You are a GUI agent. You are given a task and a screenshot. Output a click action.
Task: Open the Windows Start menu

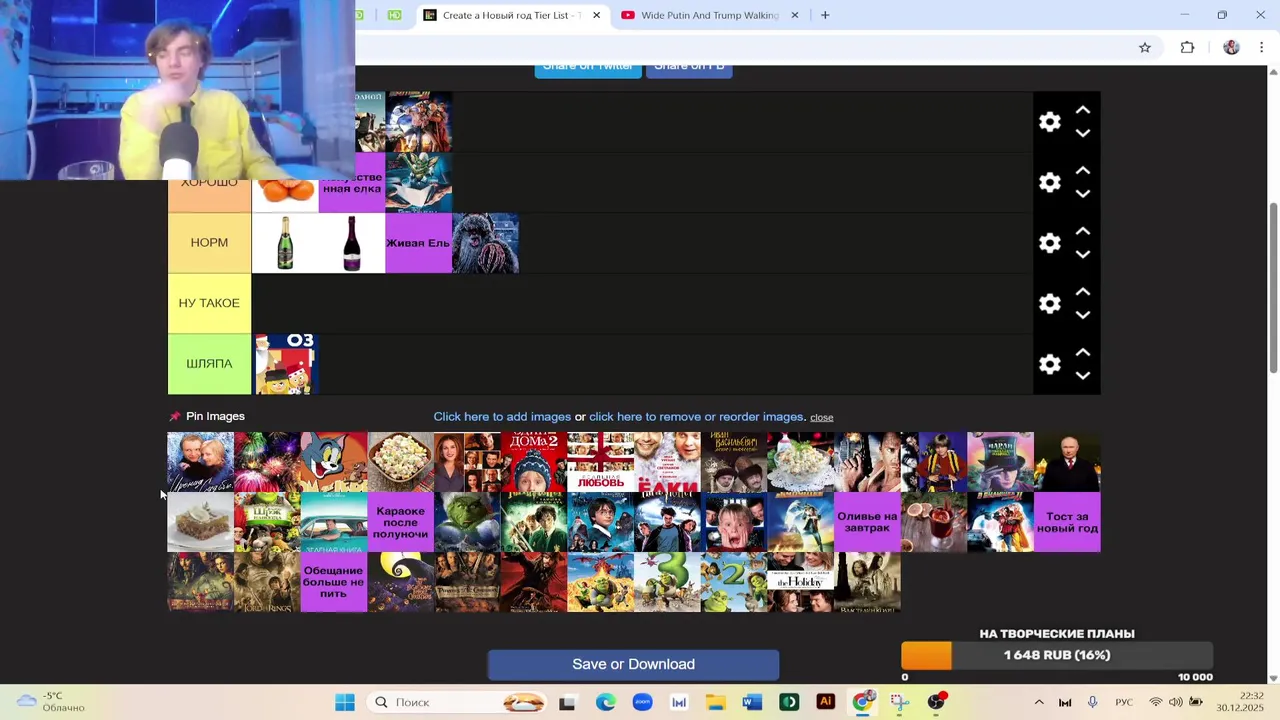(x=345, y=702)
